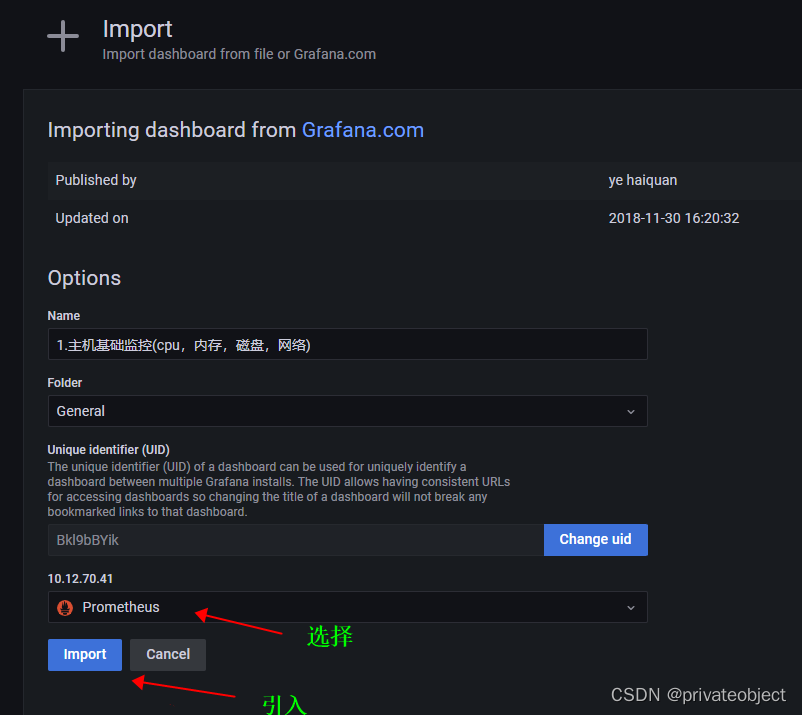Click the Updated on label
The image size is (802, 715).
(92, 218)
